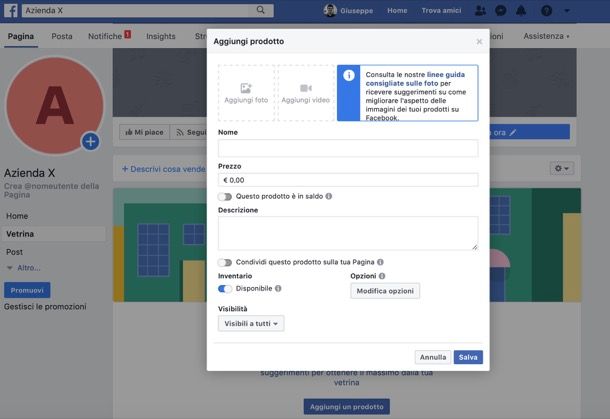Click the Azienda X profile picture
This screenshot has height=419, width=610.
pos(55,105)
